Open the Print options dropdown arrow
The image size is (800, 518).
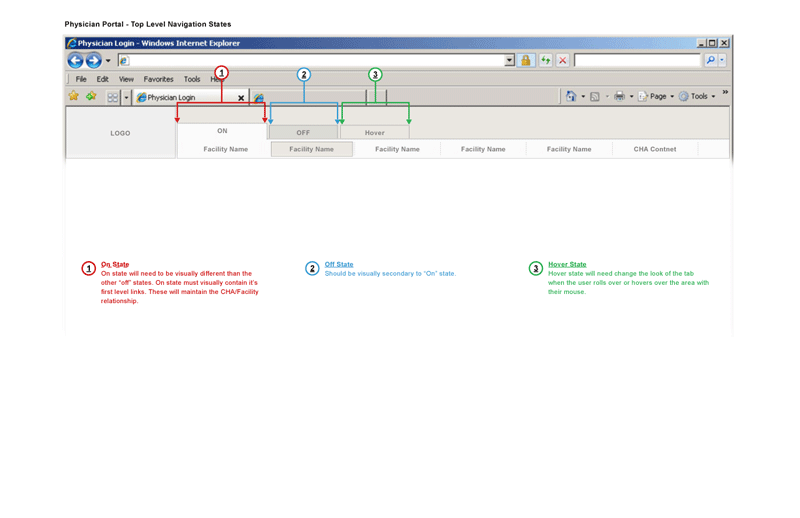pos(632,96)
